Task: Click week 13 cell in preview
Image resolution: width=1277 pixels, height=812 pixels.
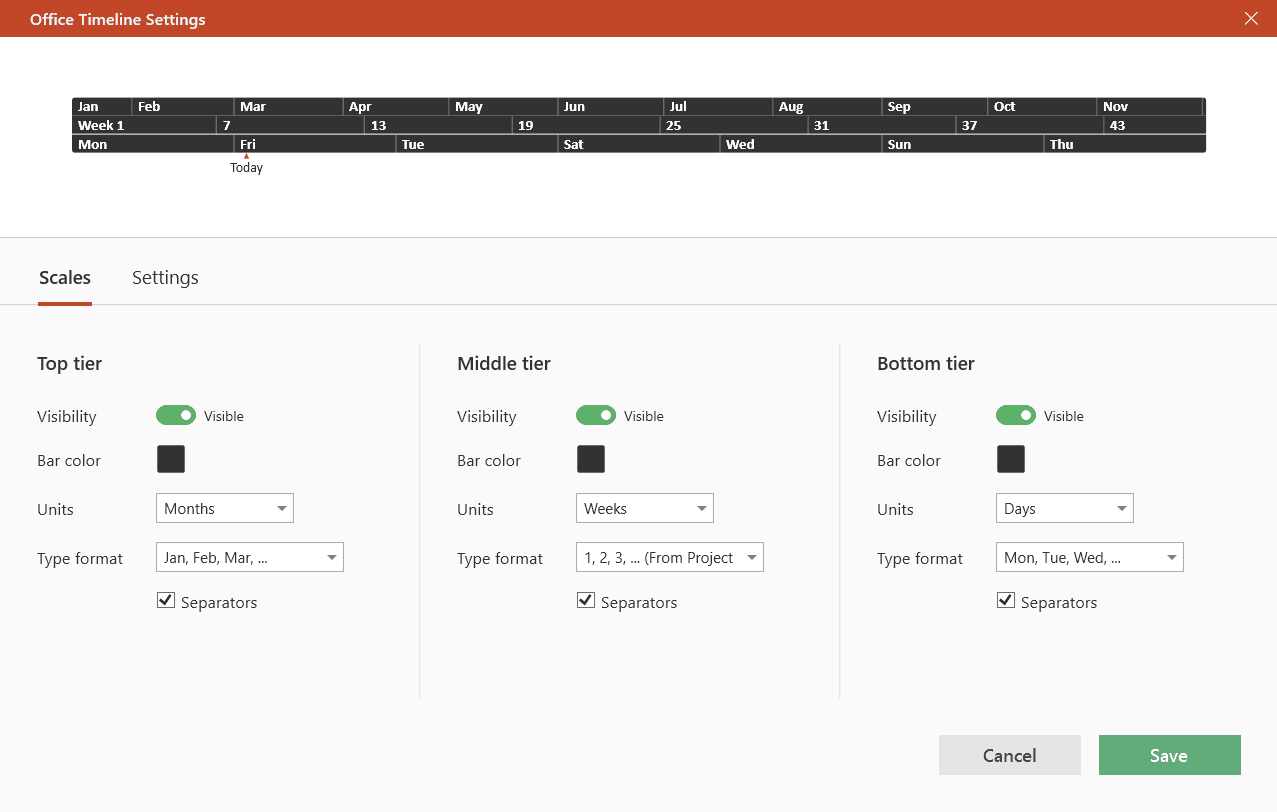Action: point(438,125)
